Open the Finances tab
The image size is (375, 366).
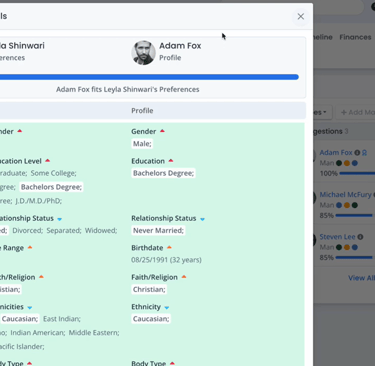click(x=355, y=37)
